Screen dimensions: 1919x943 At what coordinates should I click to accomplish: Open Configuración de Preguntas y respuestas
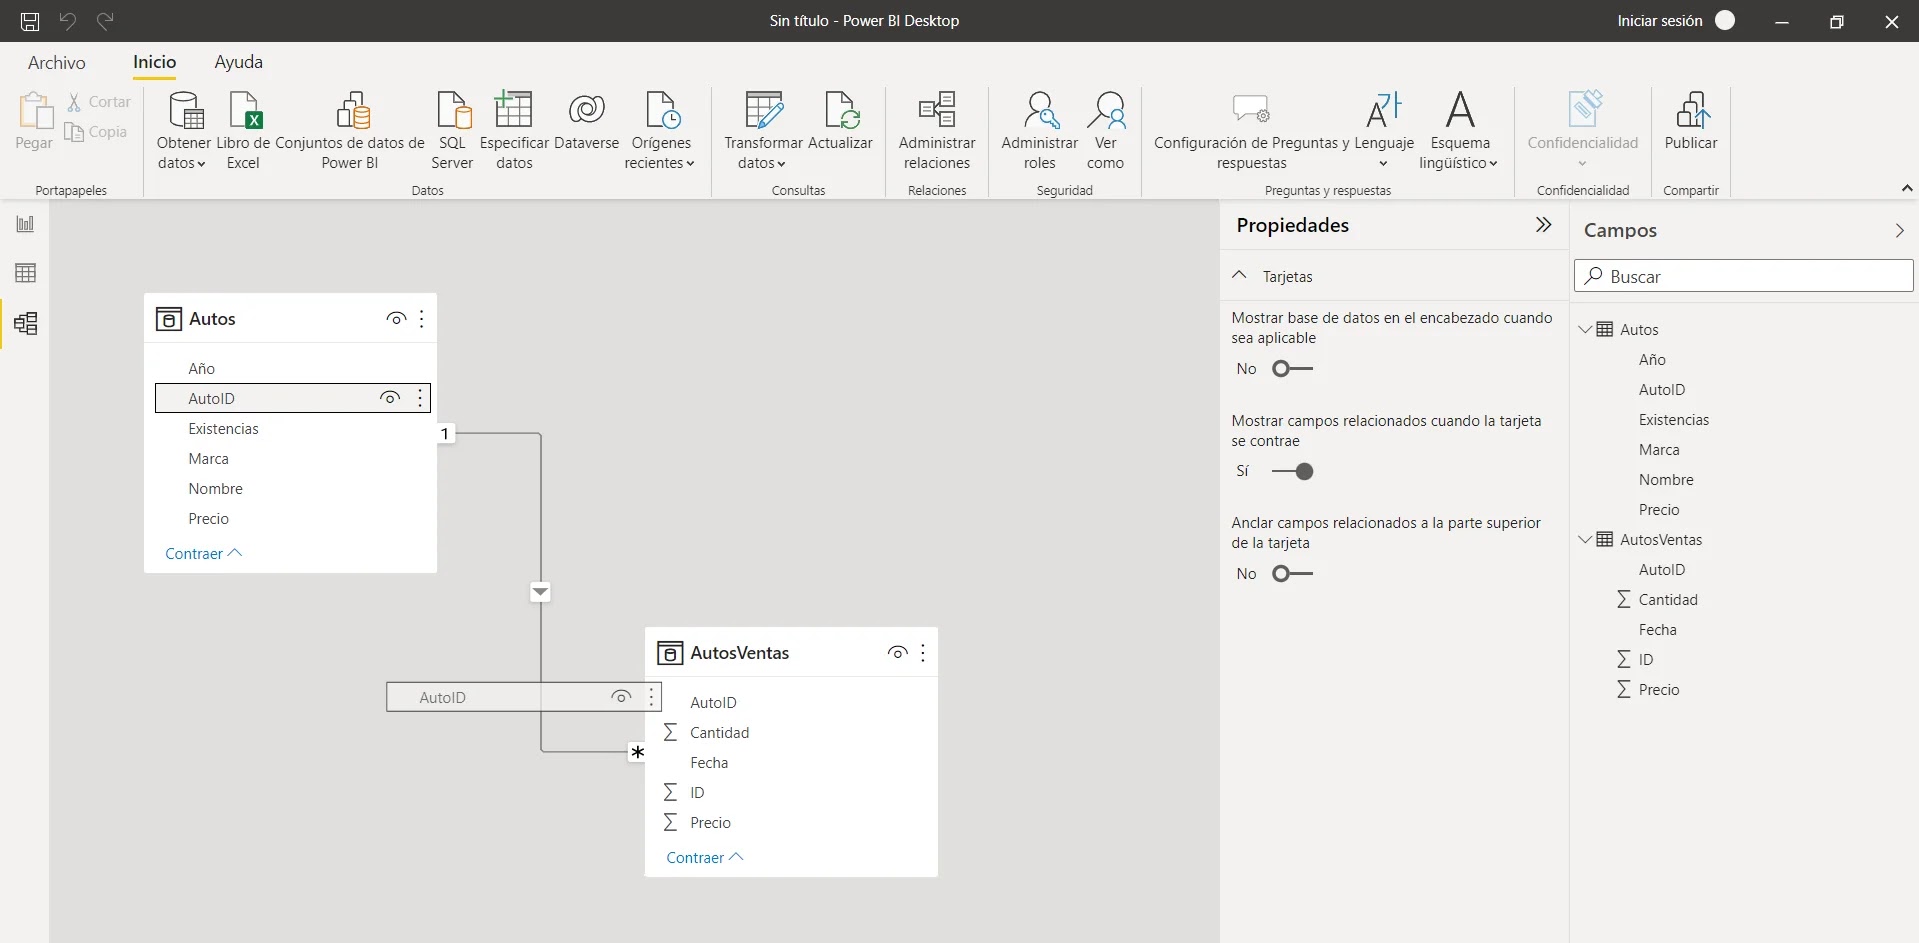pyautogui.click(x=1251, y=131)
